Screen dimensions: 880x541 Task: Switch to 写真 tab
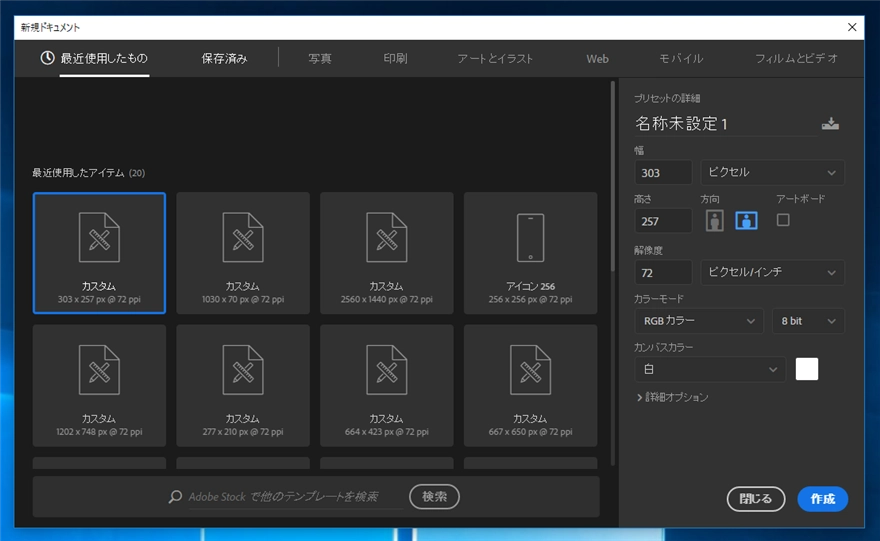tap(320, 58)
